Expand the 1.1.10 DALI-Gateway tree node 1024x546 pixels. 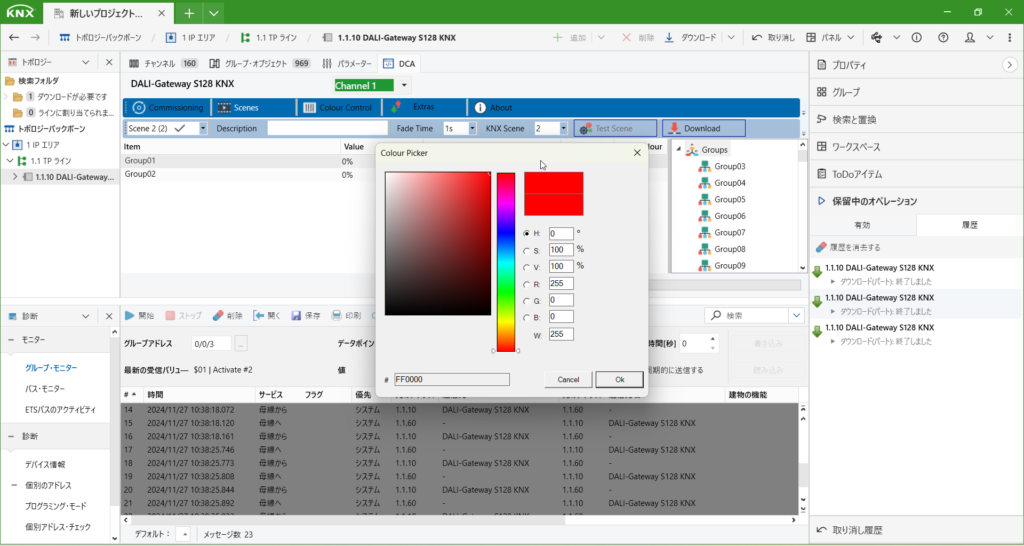tap(15, 176)
